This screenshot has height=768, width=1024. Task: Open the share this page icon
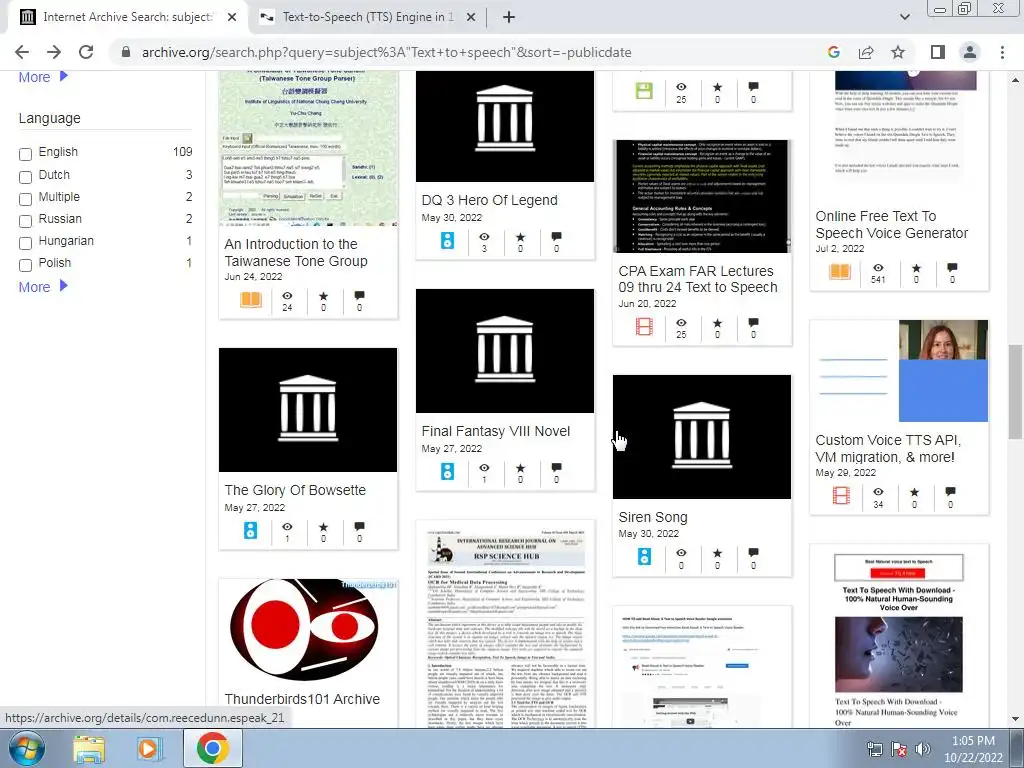coord(866,52)
